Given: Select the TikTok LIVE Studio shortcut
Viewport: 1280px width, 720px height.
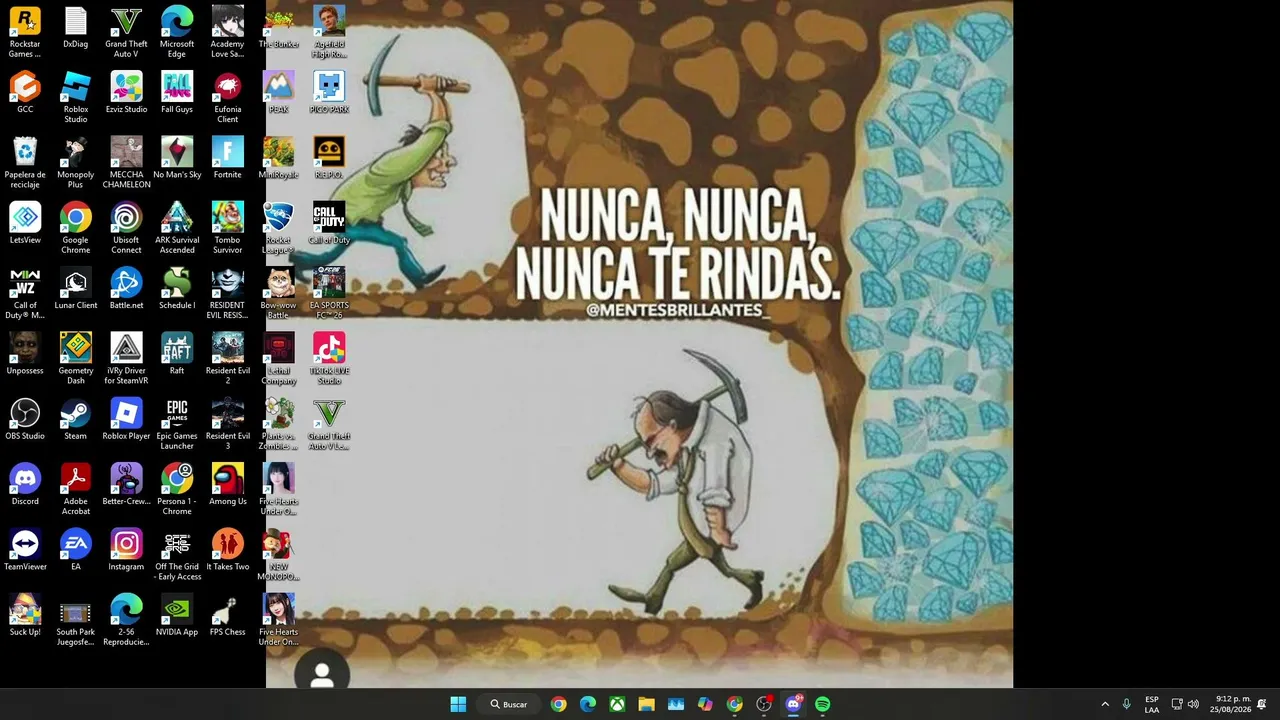Looking at the screenshot, I should click(x=329, y=359).
